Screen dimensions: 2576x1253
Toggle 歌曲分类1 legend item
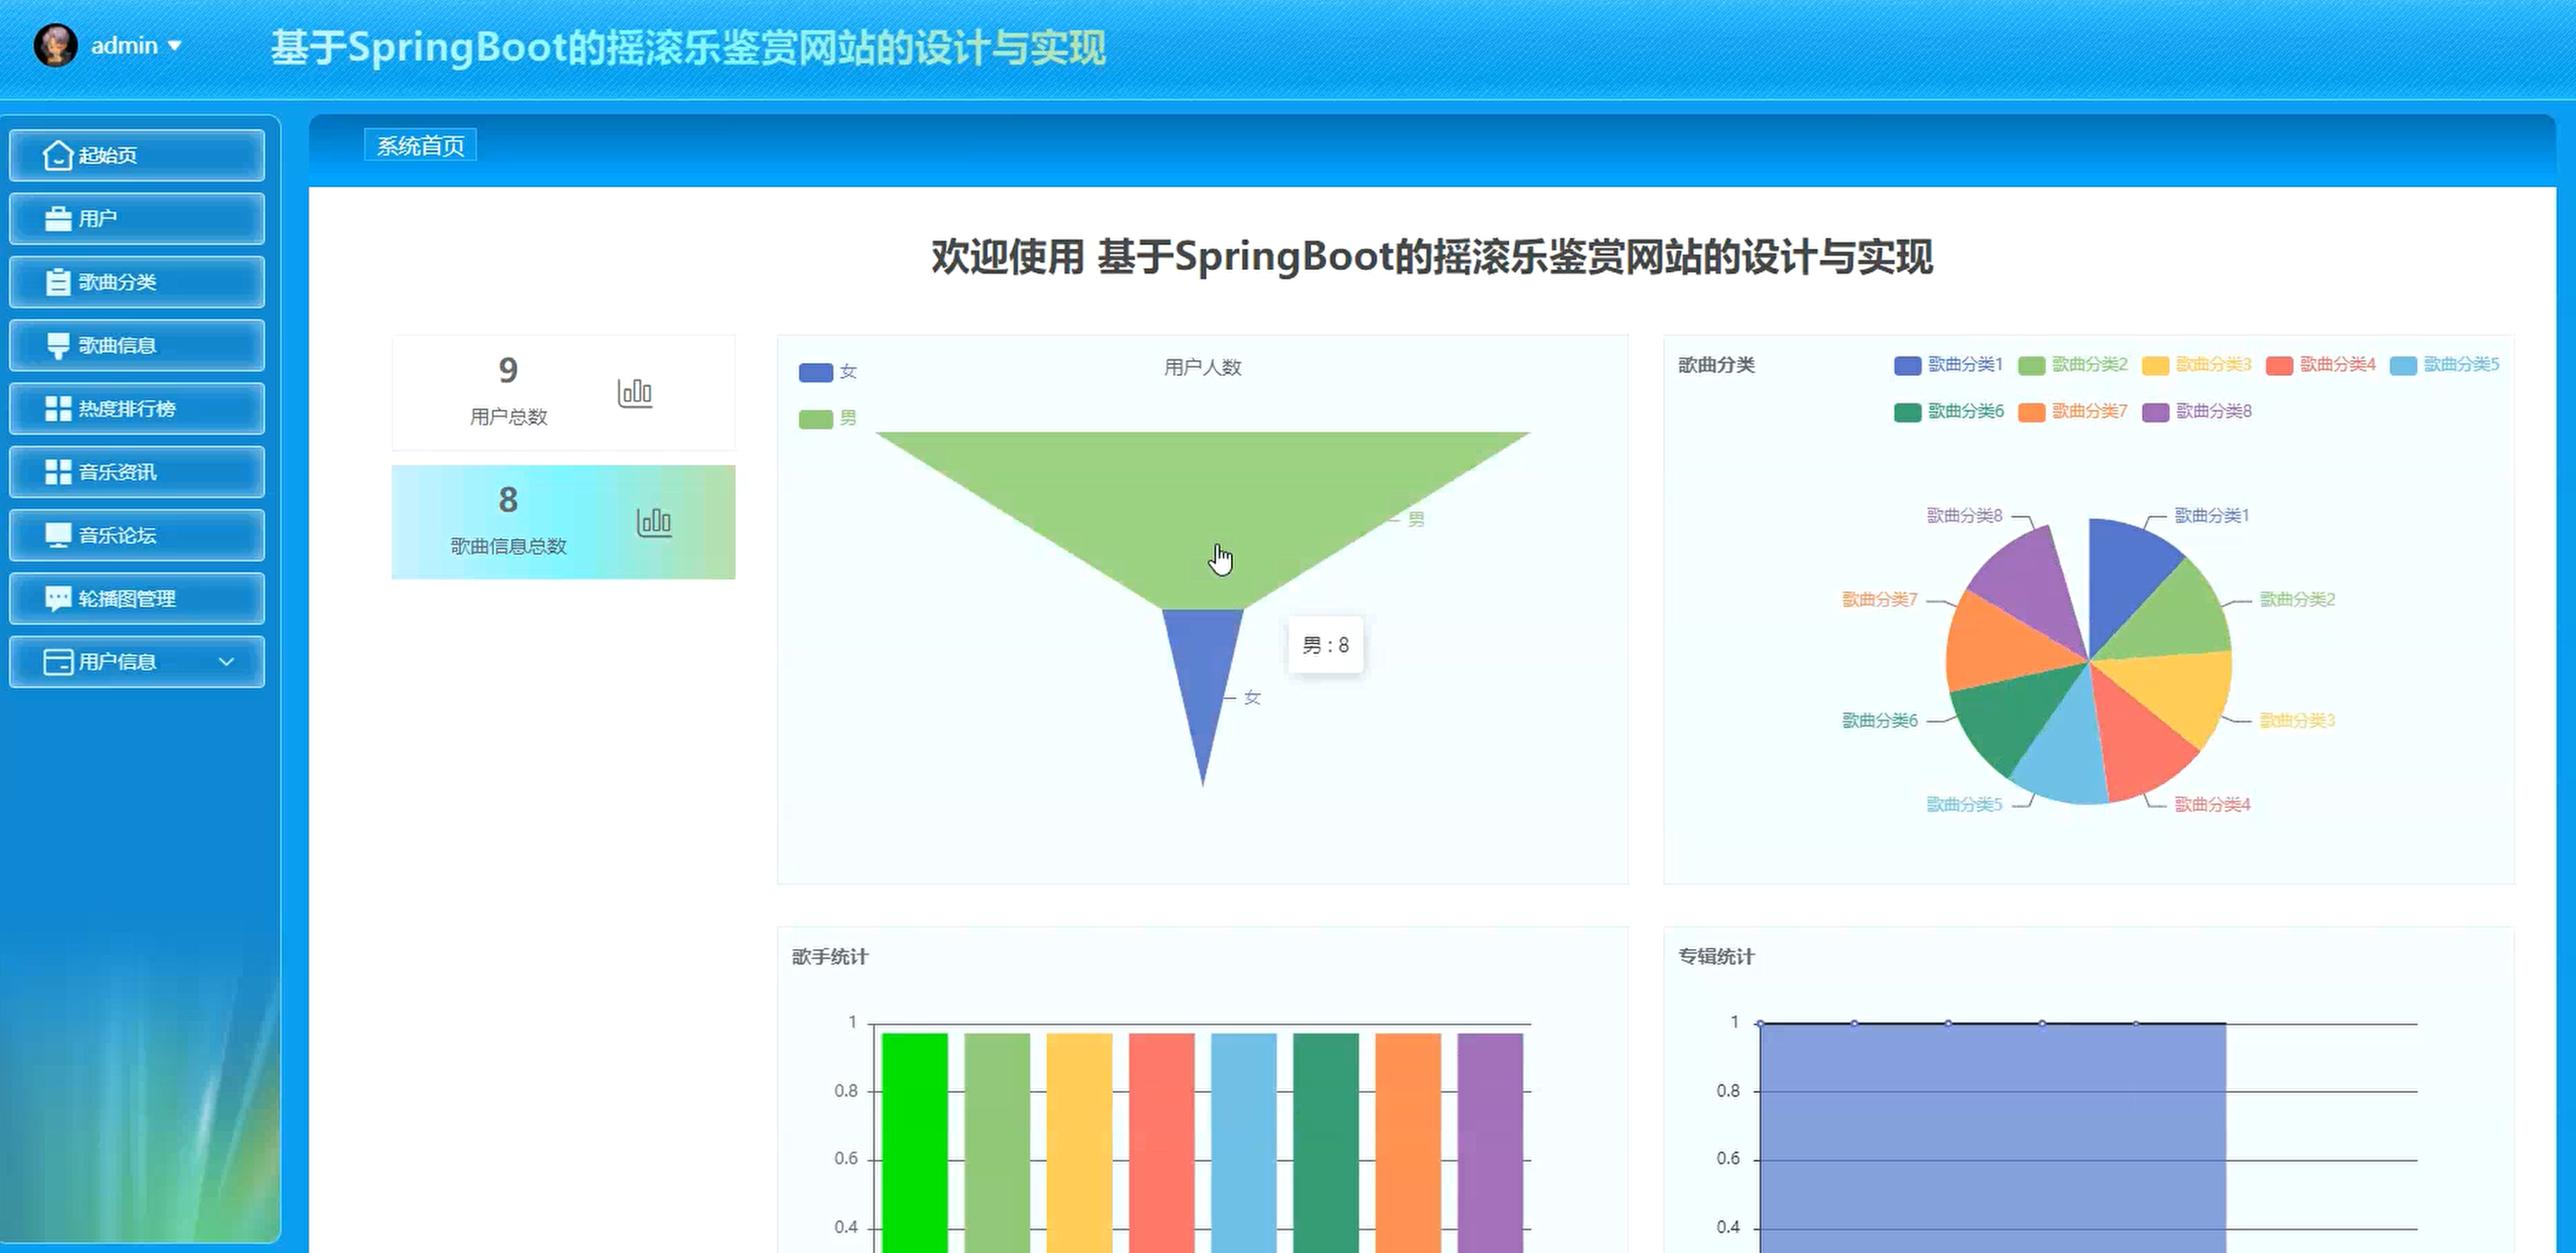[x=1948, y=365]
